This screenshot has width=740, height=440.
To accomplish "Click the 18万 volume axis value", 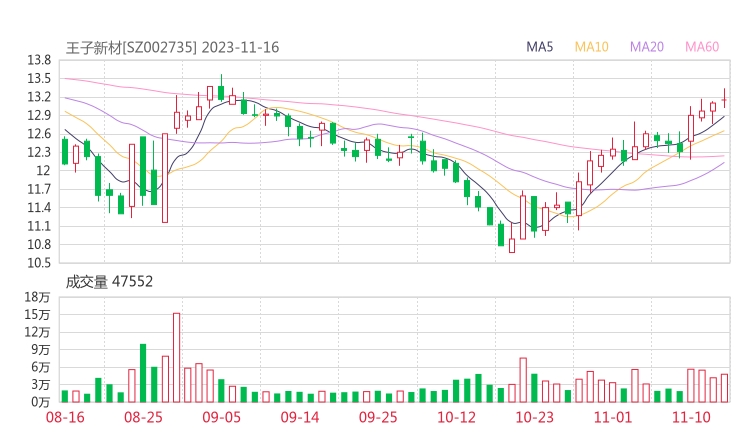I will pyautogui.click(x=37, y=297).
